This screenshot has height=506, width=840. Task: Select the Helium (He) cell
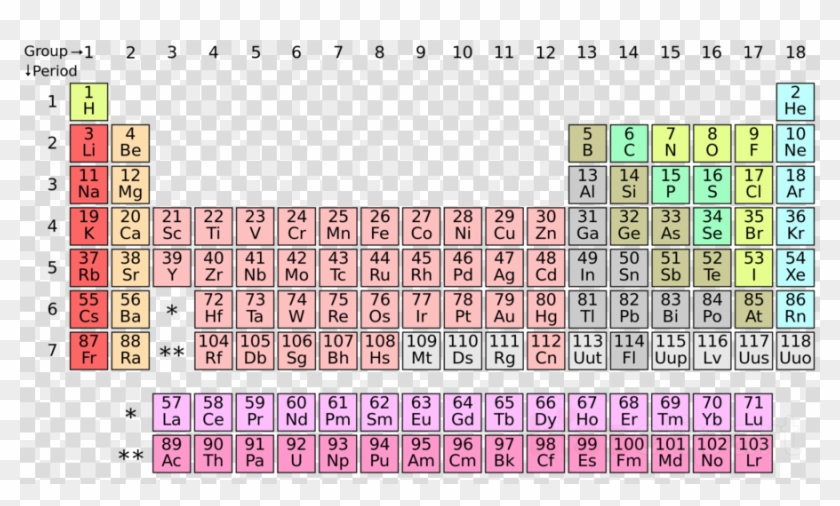click(x=795, y=102)
